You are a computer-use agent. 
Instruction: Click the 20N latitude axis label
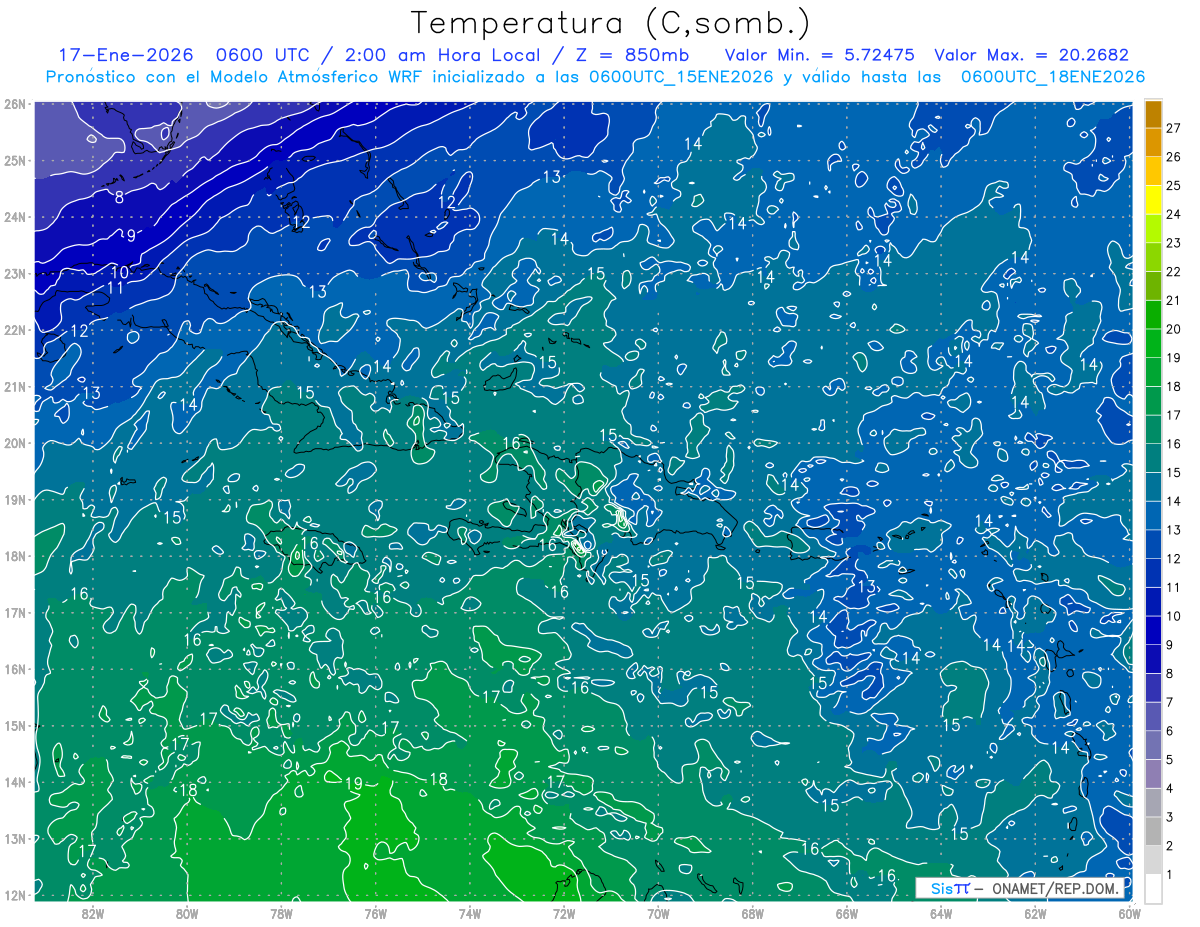point(14,443)
